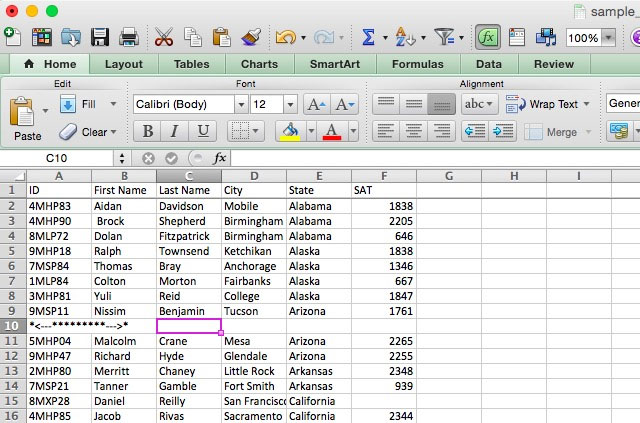Open the Clear options dropdown arrow
This screenshot has height=423, width=640.
[x=113, y=132]
